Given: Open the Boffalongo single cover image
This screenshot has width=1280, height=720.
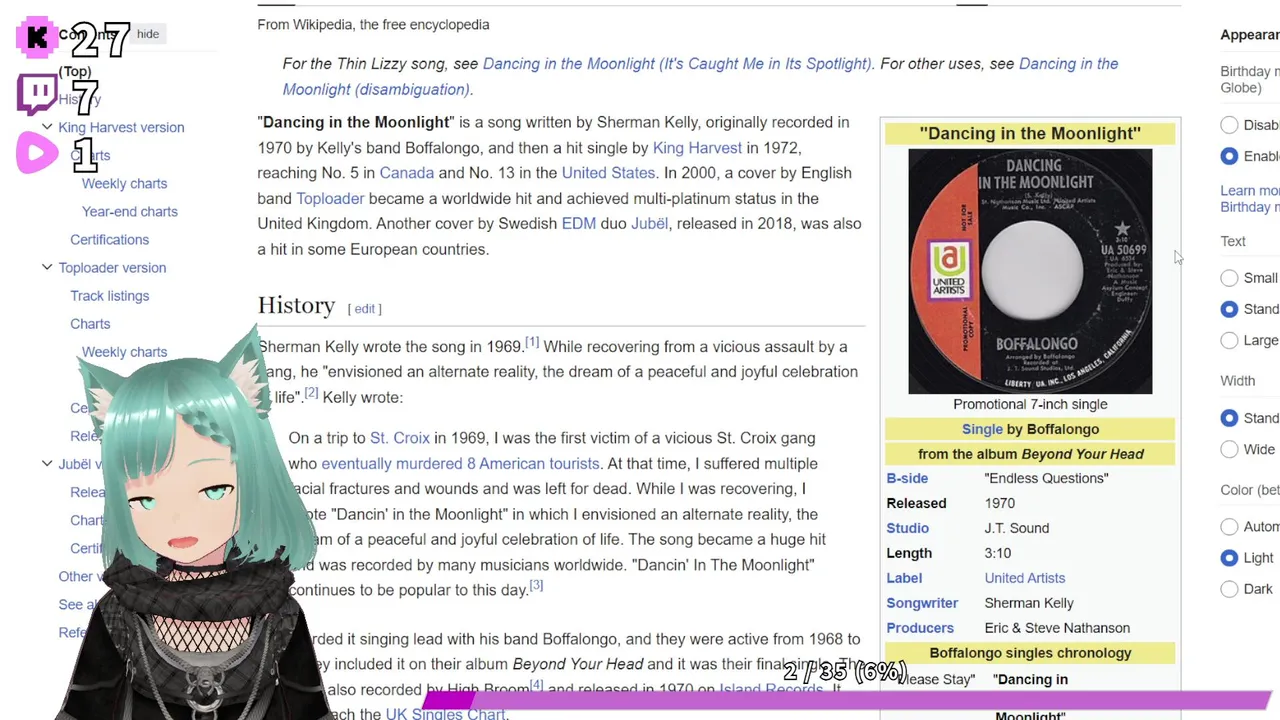Looking at the screenshot, I should pyautogui.click(x=1030, y=271).
